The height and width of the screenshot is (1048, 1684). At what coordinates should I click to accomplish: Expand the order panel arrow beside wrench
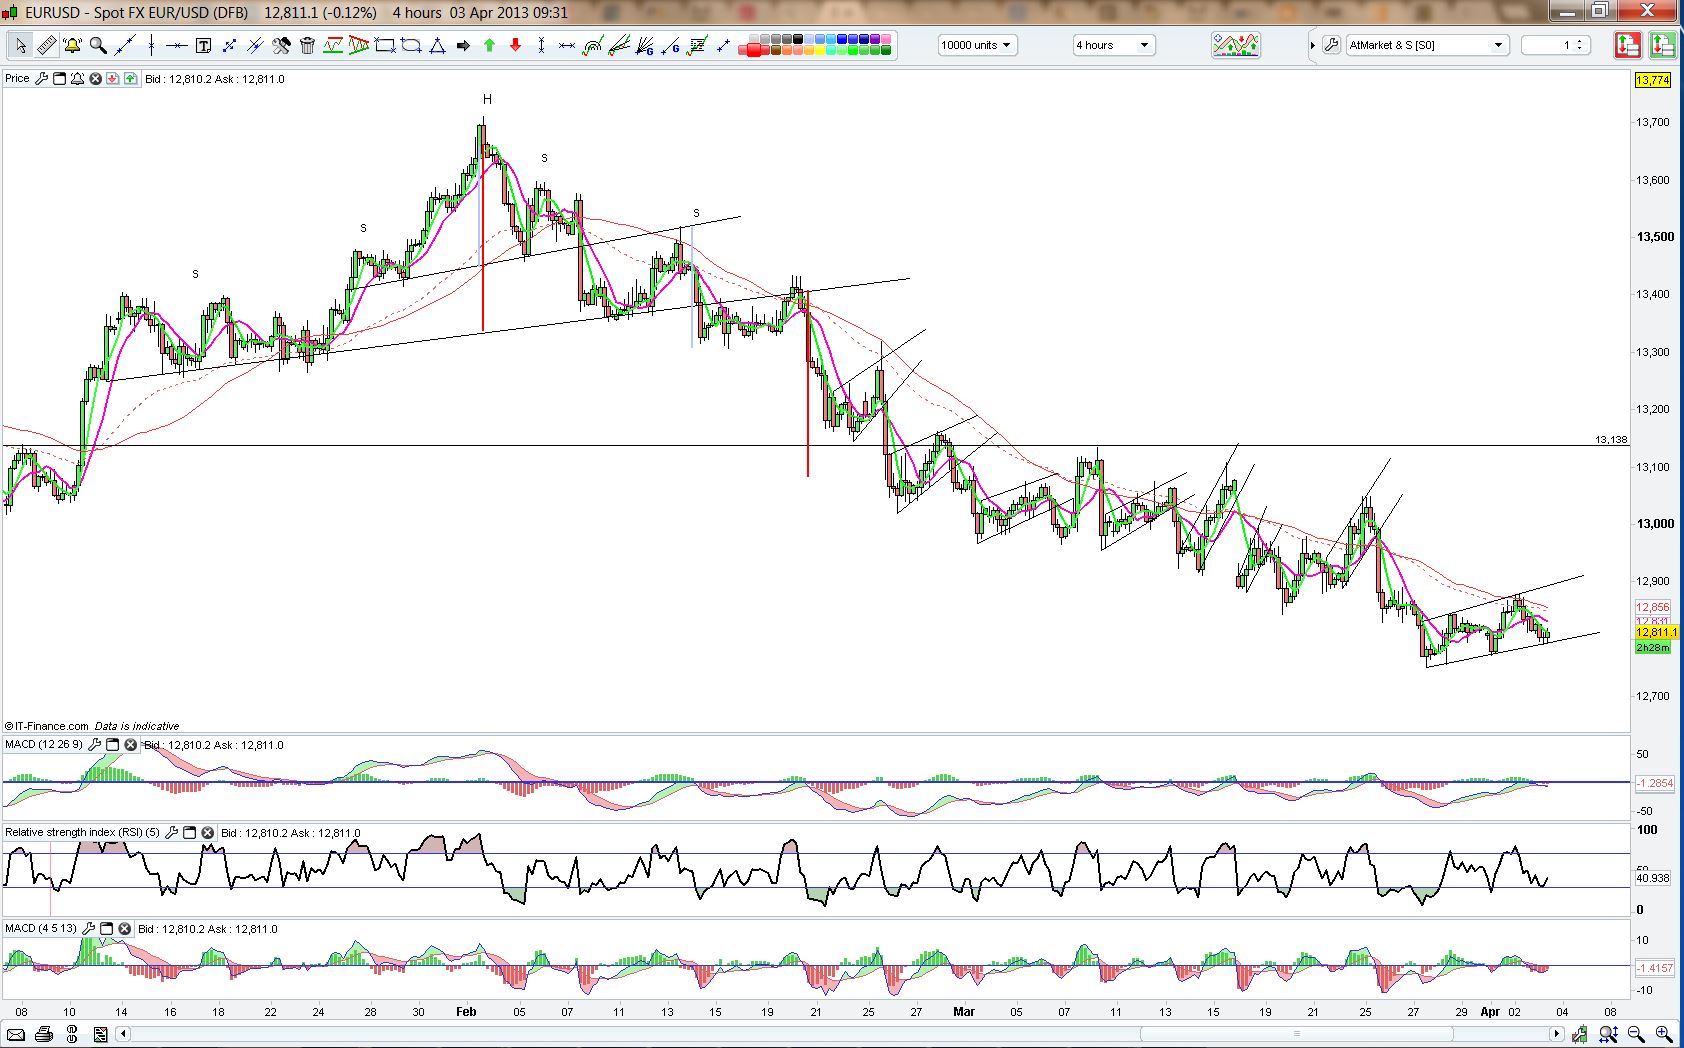[x=1312, y=45]
